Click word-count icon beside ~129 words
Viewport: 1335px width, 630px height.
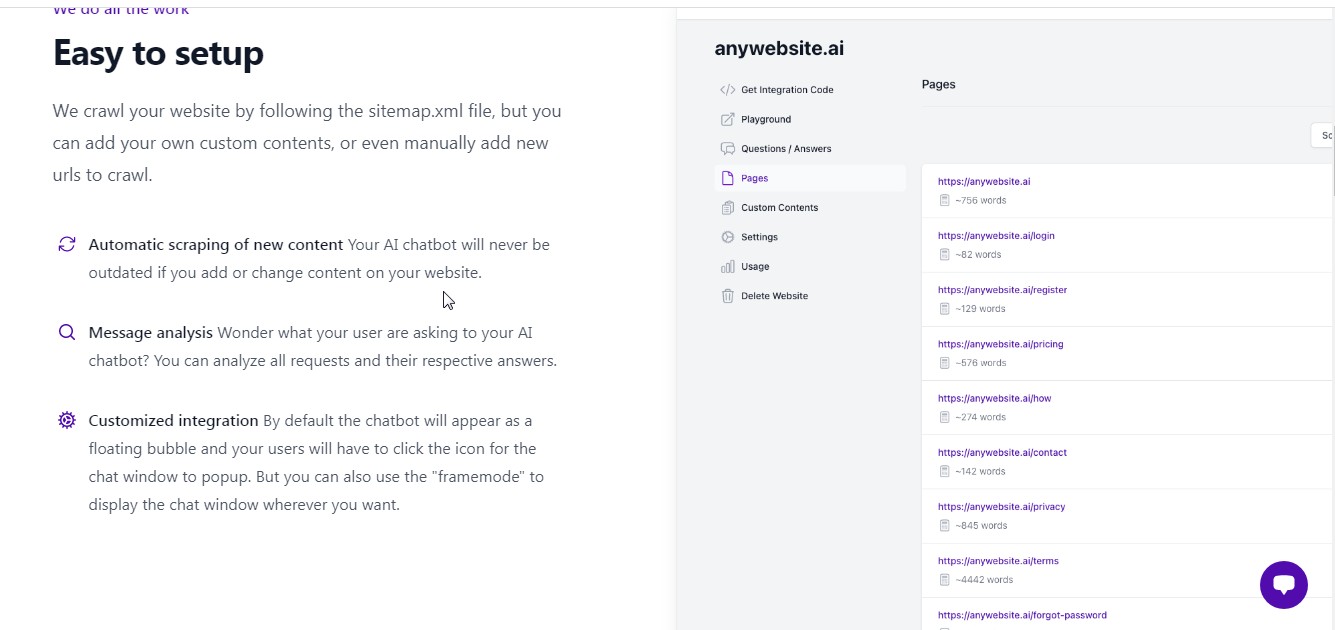pyautogui.click(x=944, y=308)
